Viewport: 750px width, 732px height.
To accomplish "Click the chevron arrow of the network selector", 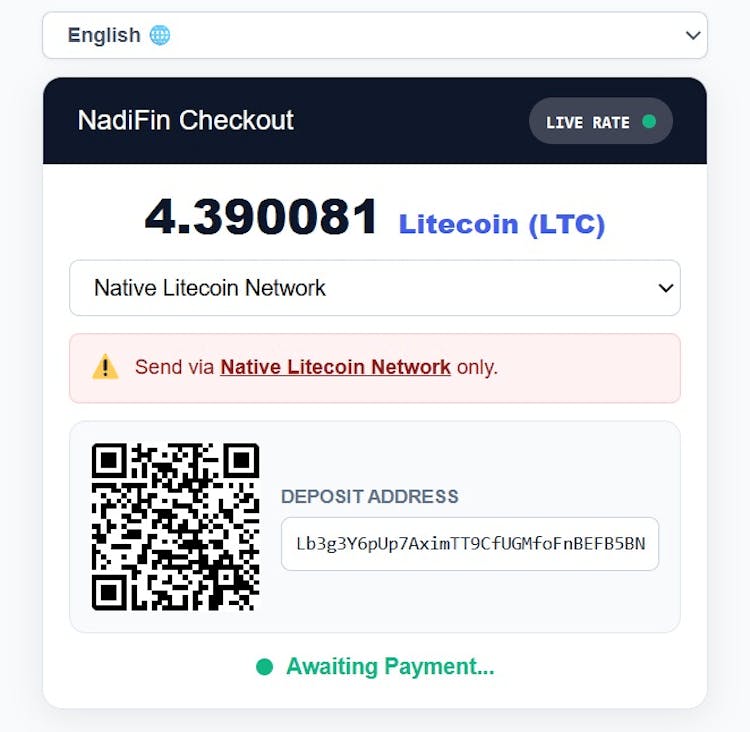I will [x=666, y=288].
